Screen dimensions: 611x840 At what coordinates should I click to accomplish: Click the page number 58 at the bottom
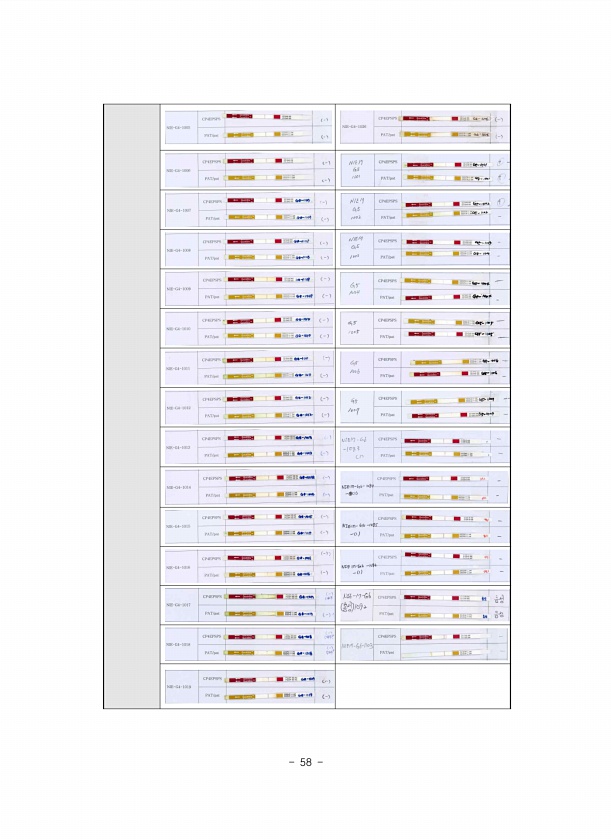(305, 762)
